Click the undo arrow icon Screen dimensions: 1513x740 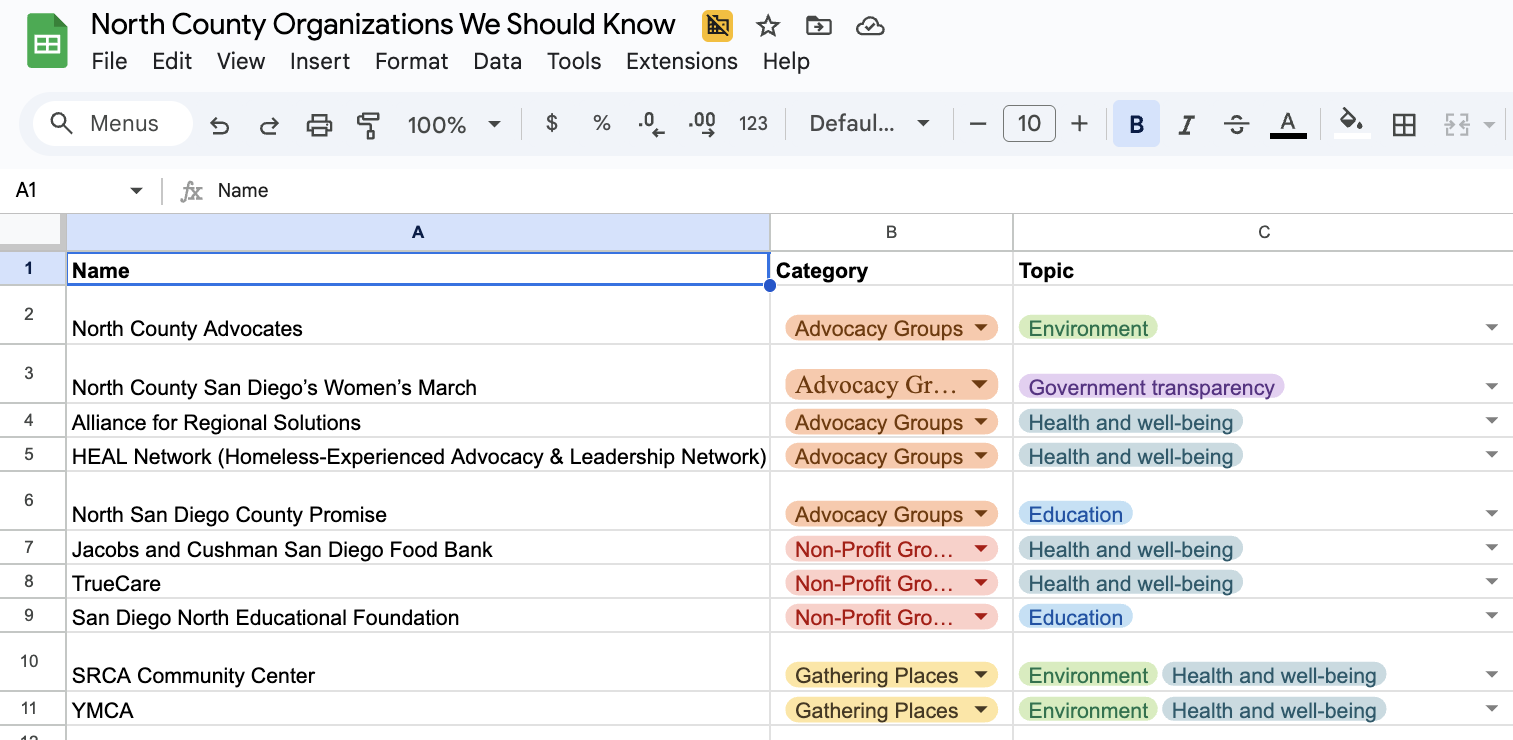click(x=220, y=125)
